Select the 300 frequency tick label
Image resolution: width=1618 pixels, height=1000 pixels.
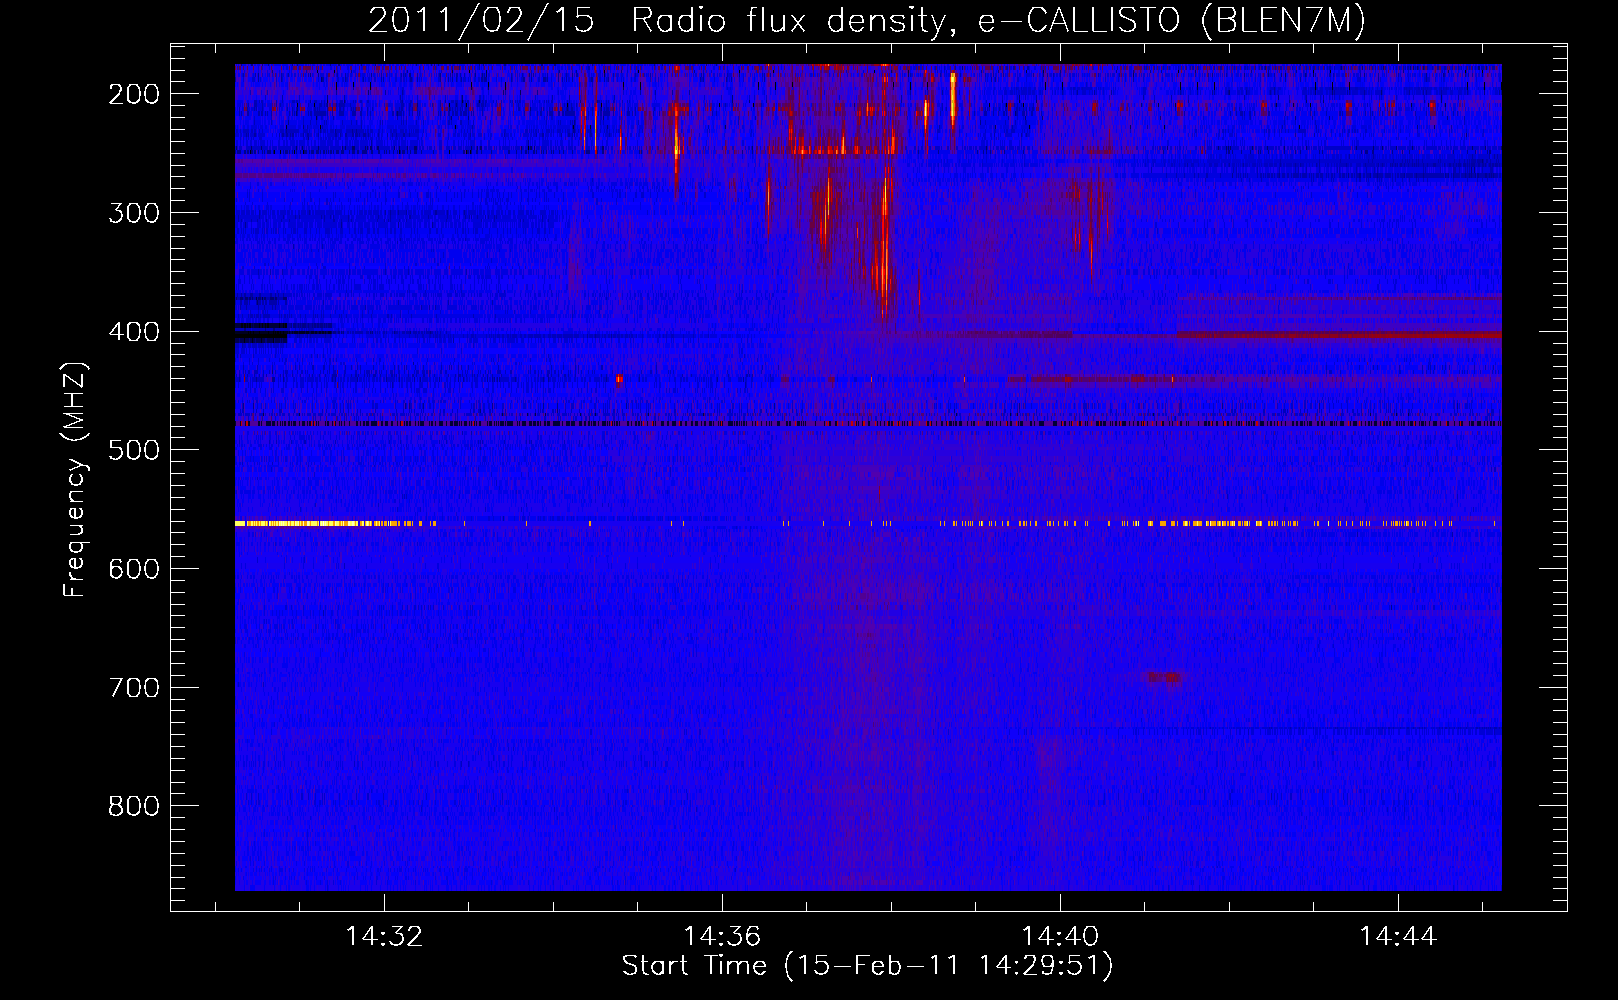[134, 213]
